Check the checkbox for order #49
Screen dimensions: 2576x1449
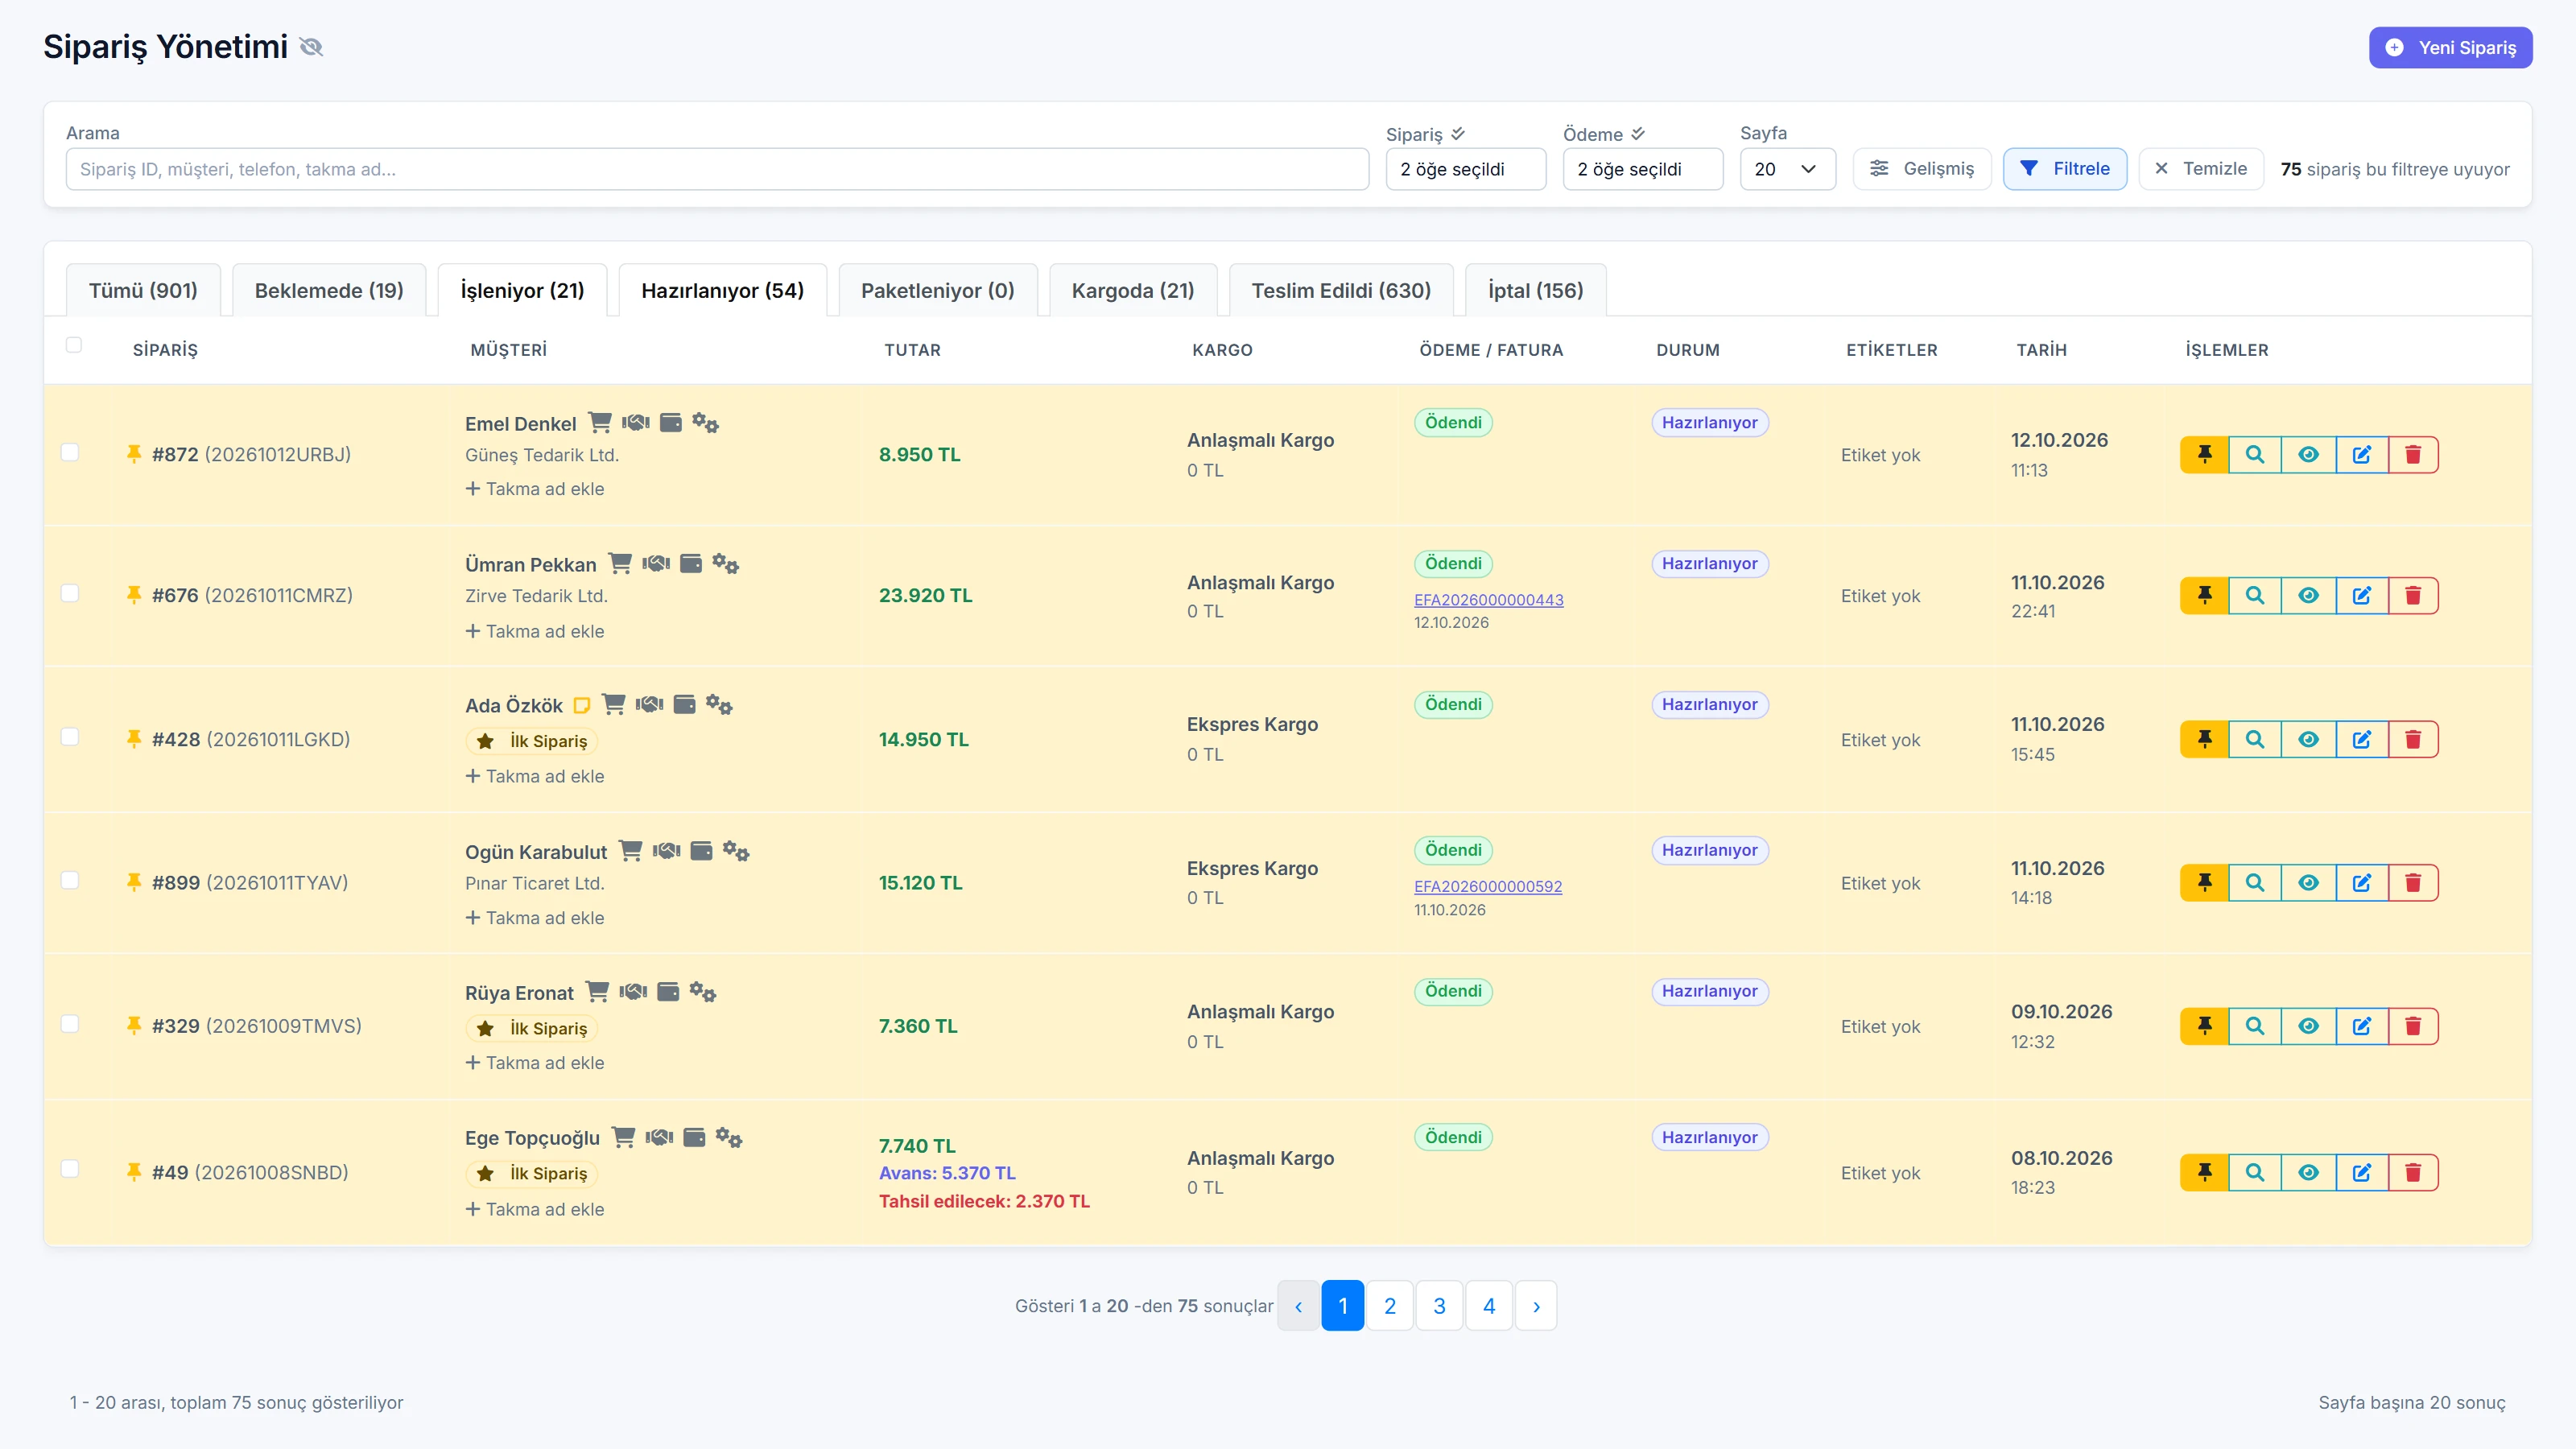[x=70, y=1169]
